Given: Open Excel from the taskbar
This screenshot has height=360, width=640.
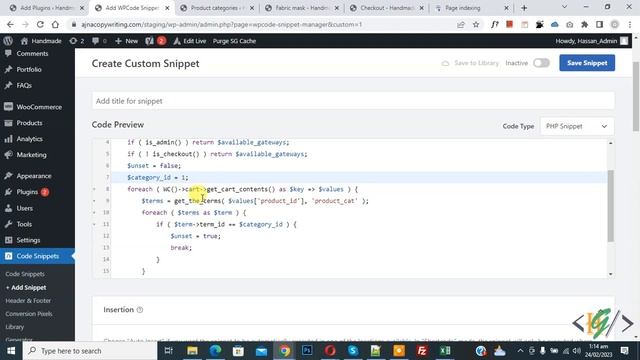Looking at the screenshot, I should (x=445, y=351).
